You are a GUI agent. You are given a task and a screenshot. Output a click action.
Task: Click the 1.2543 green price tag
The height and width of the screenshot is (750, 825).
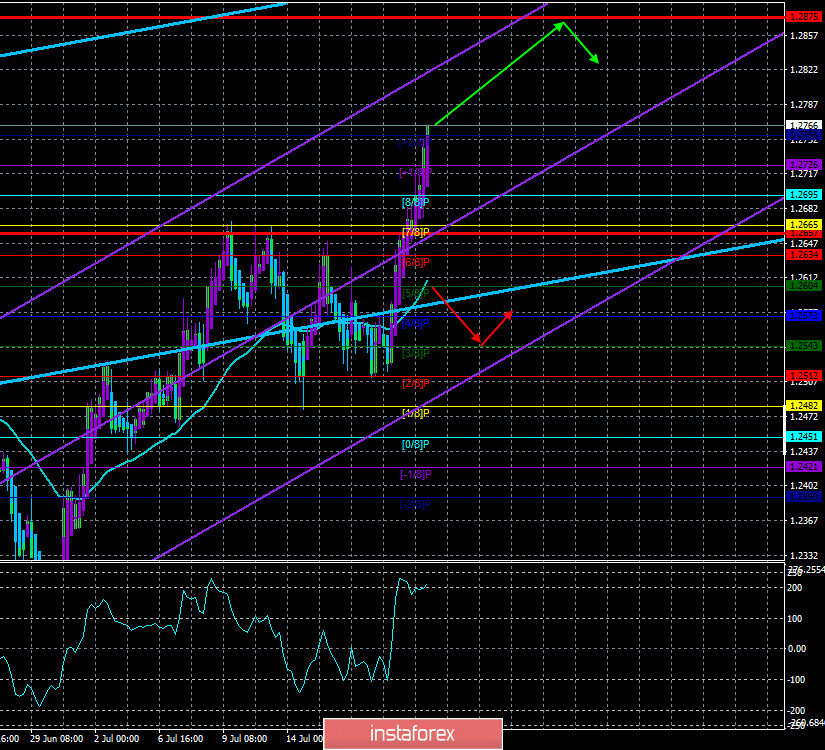click(802, 345)
